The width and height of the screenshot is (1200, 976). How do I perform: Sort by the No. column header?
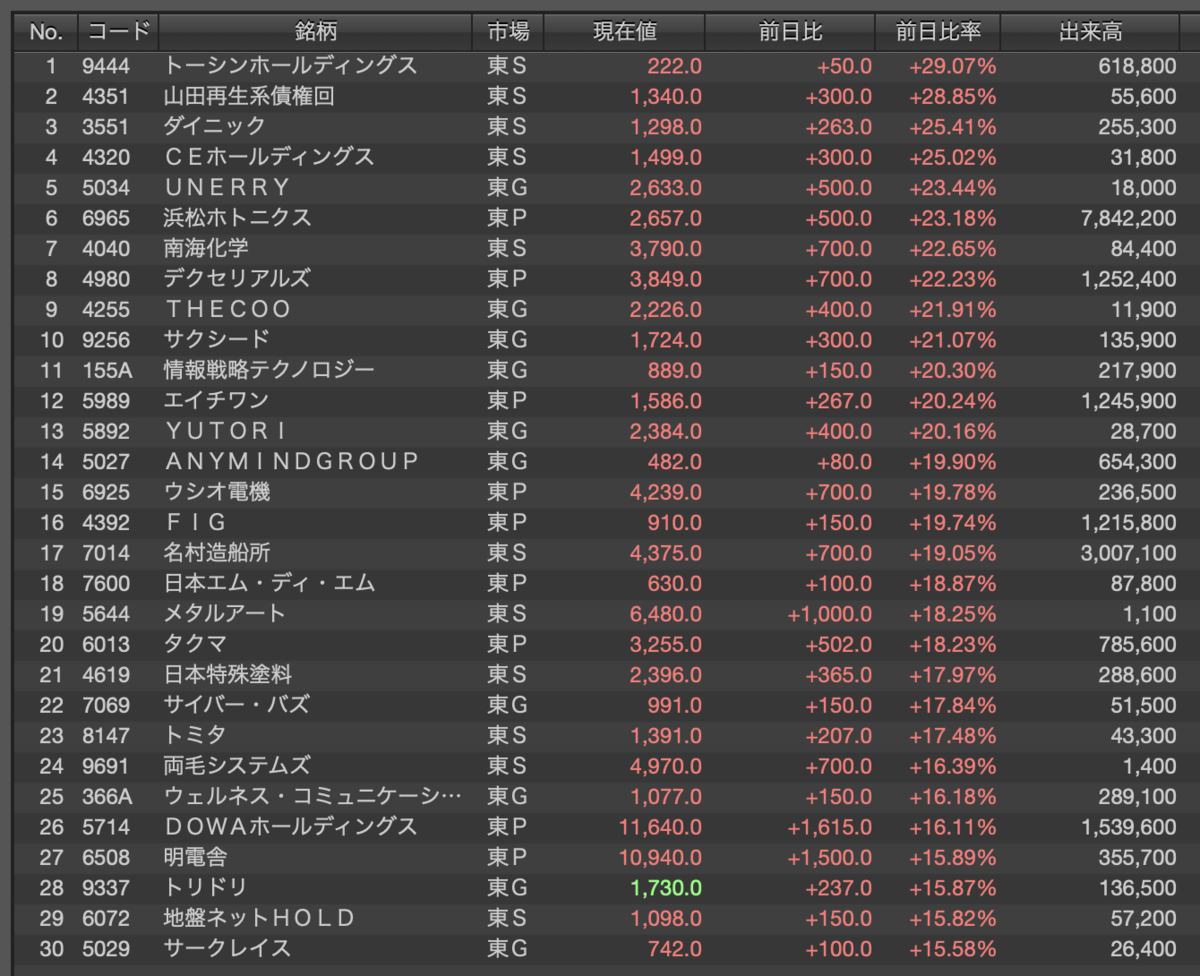coord(45,32)
